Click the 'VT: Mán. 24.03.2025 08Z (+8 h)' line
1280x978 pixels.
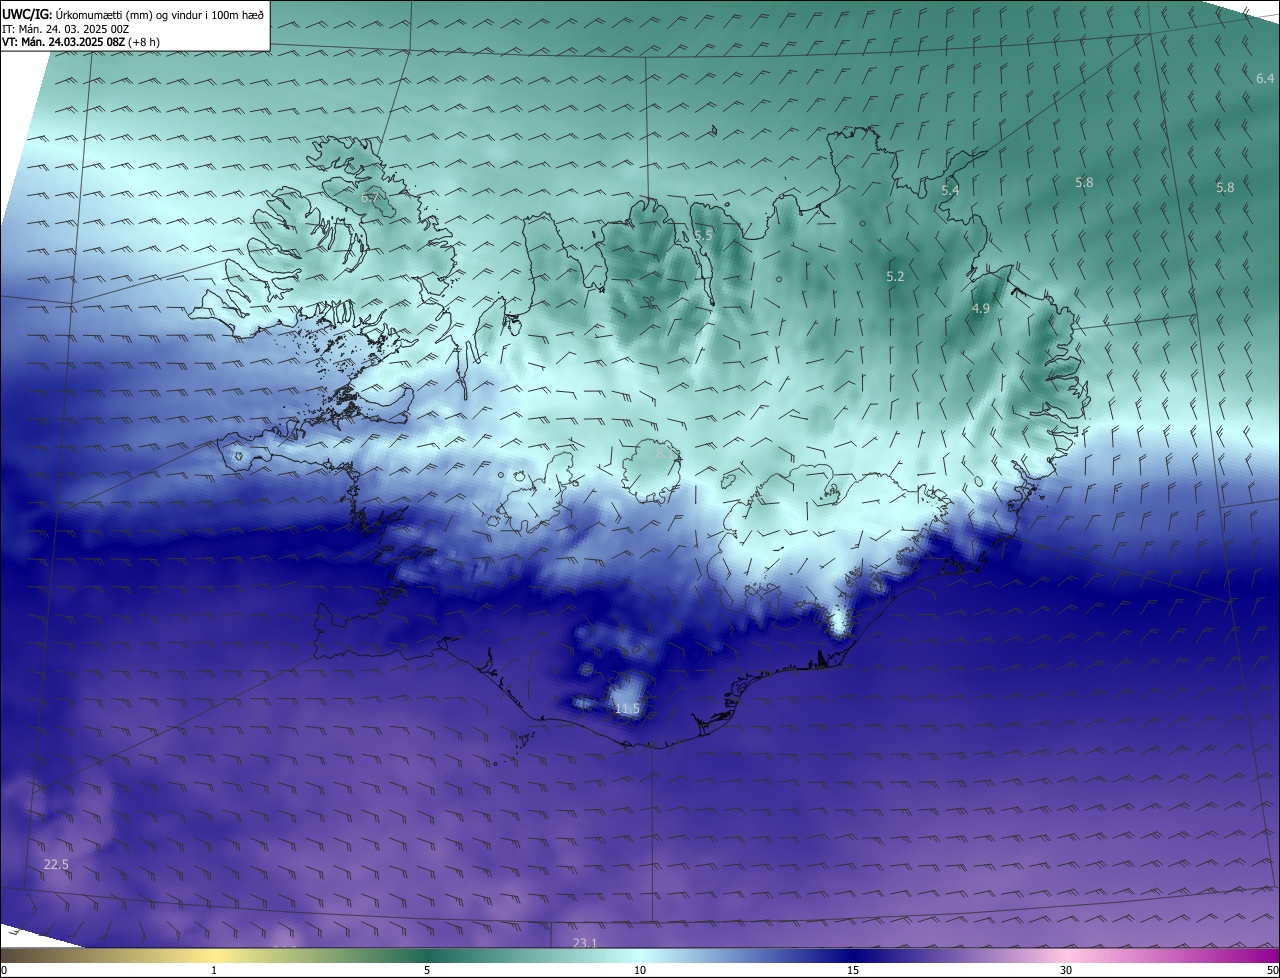(81, 42)
